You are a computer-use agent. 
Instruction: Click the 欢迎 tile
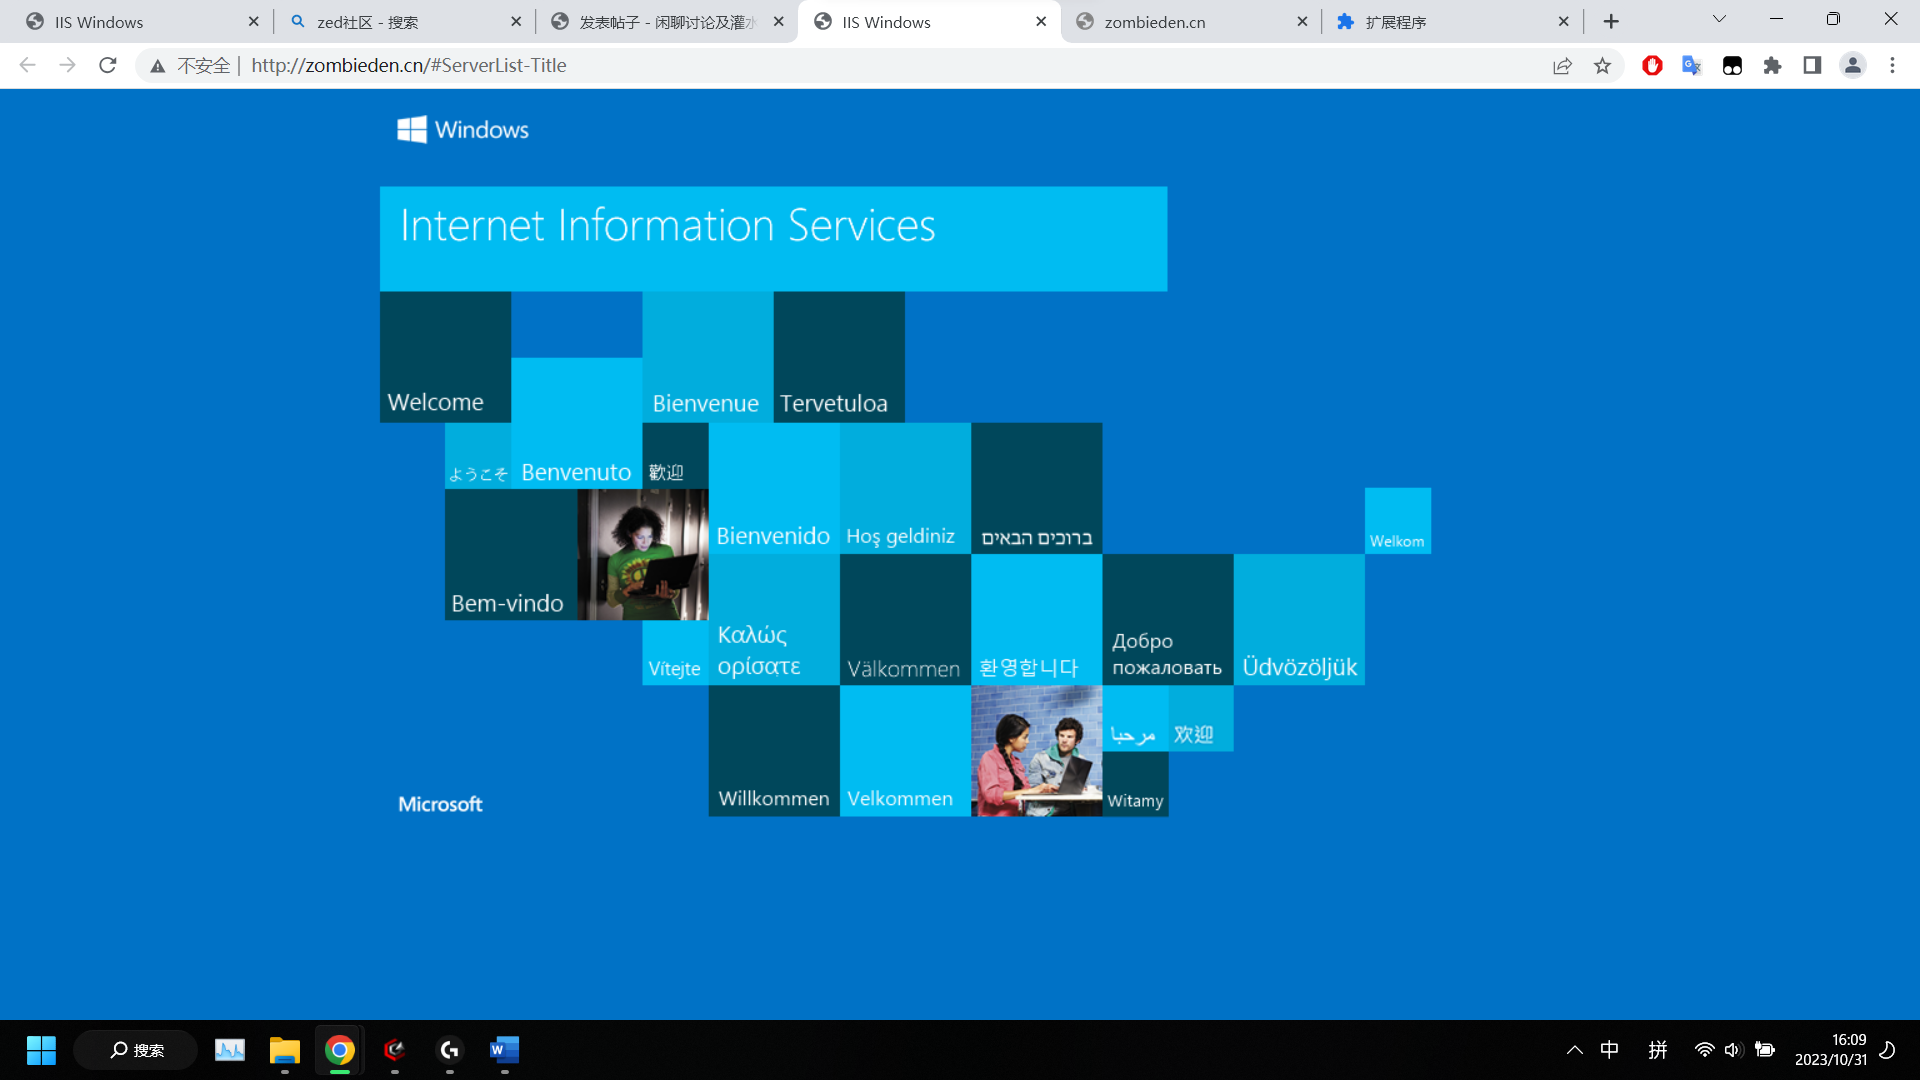(x=1200, y=718)
